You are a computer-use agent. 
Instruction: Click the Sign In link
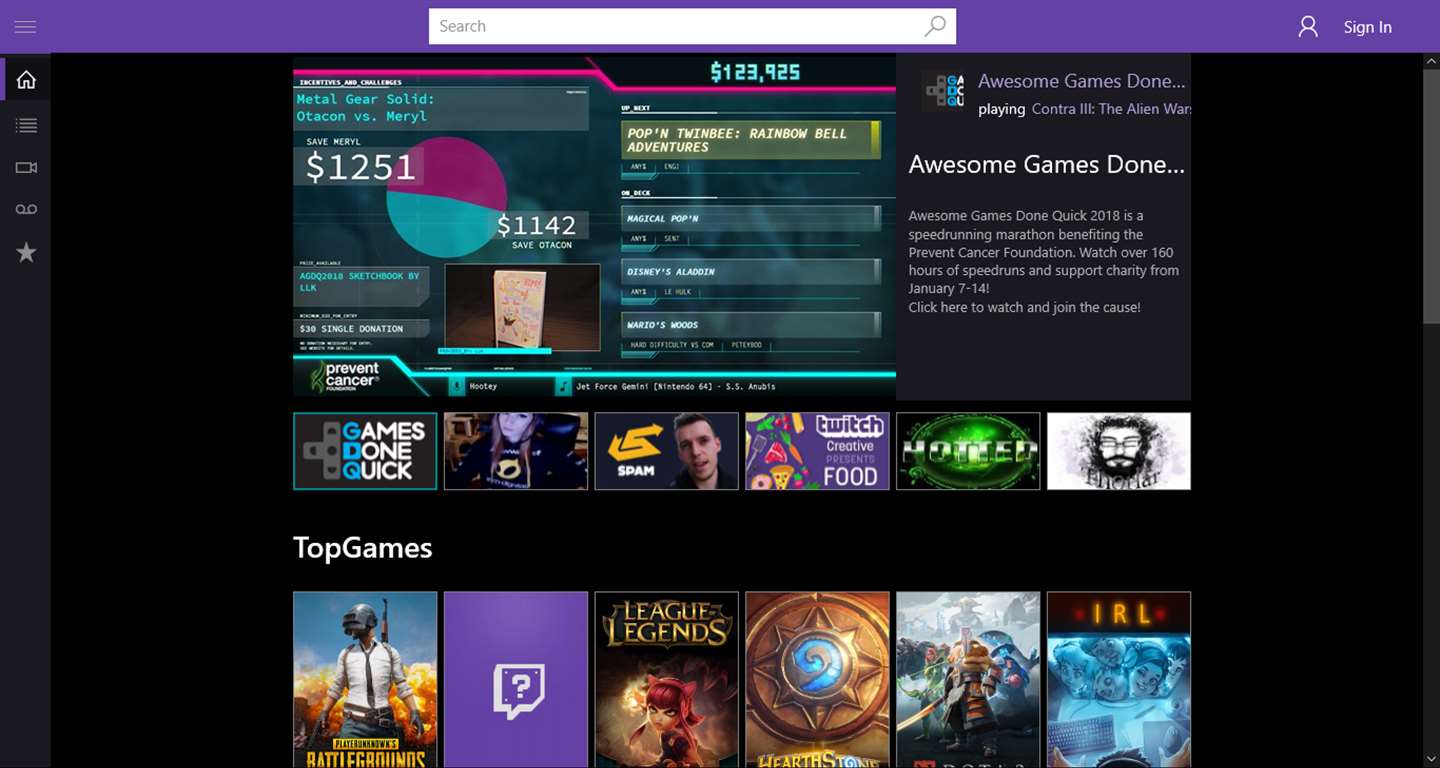tap(1367, 27)
